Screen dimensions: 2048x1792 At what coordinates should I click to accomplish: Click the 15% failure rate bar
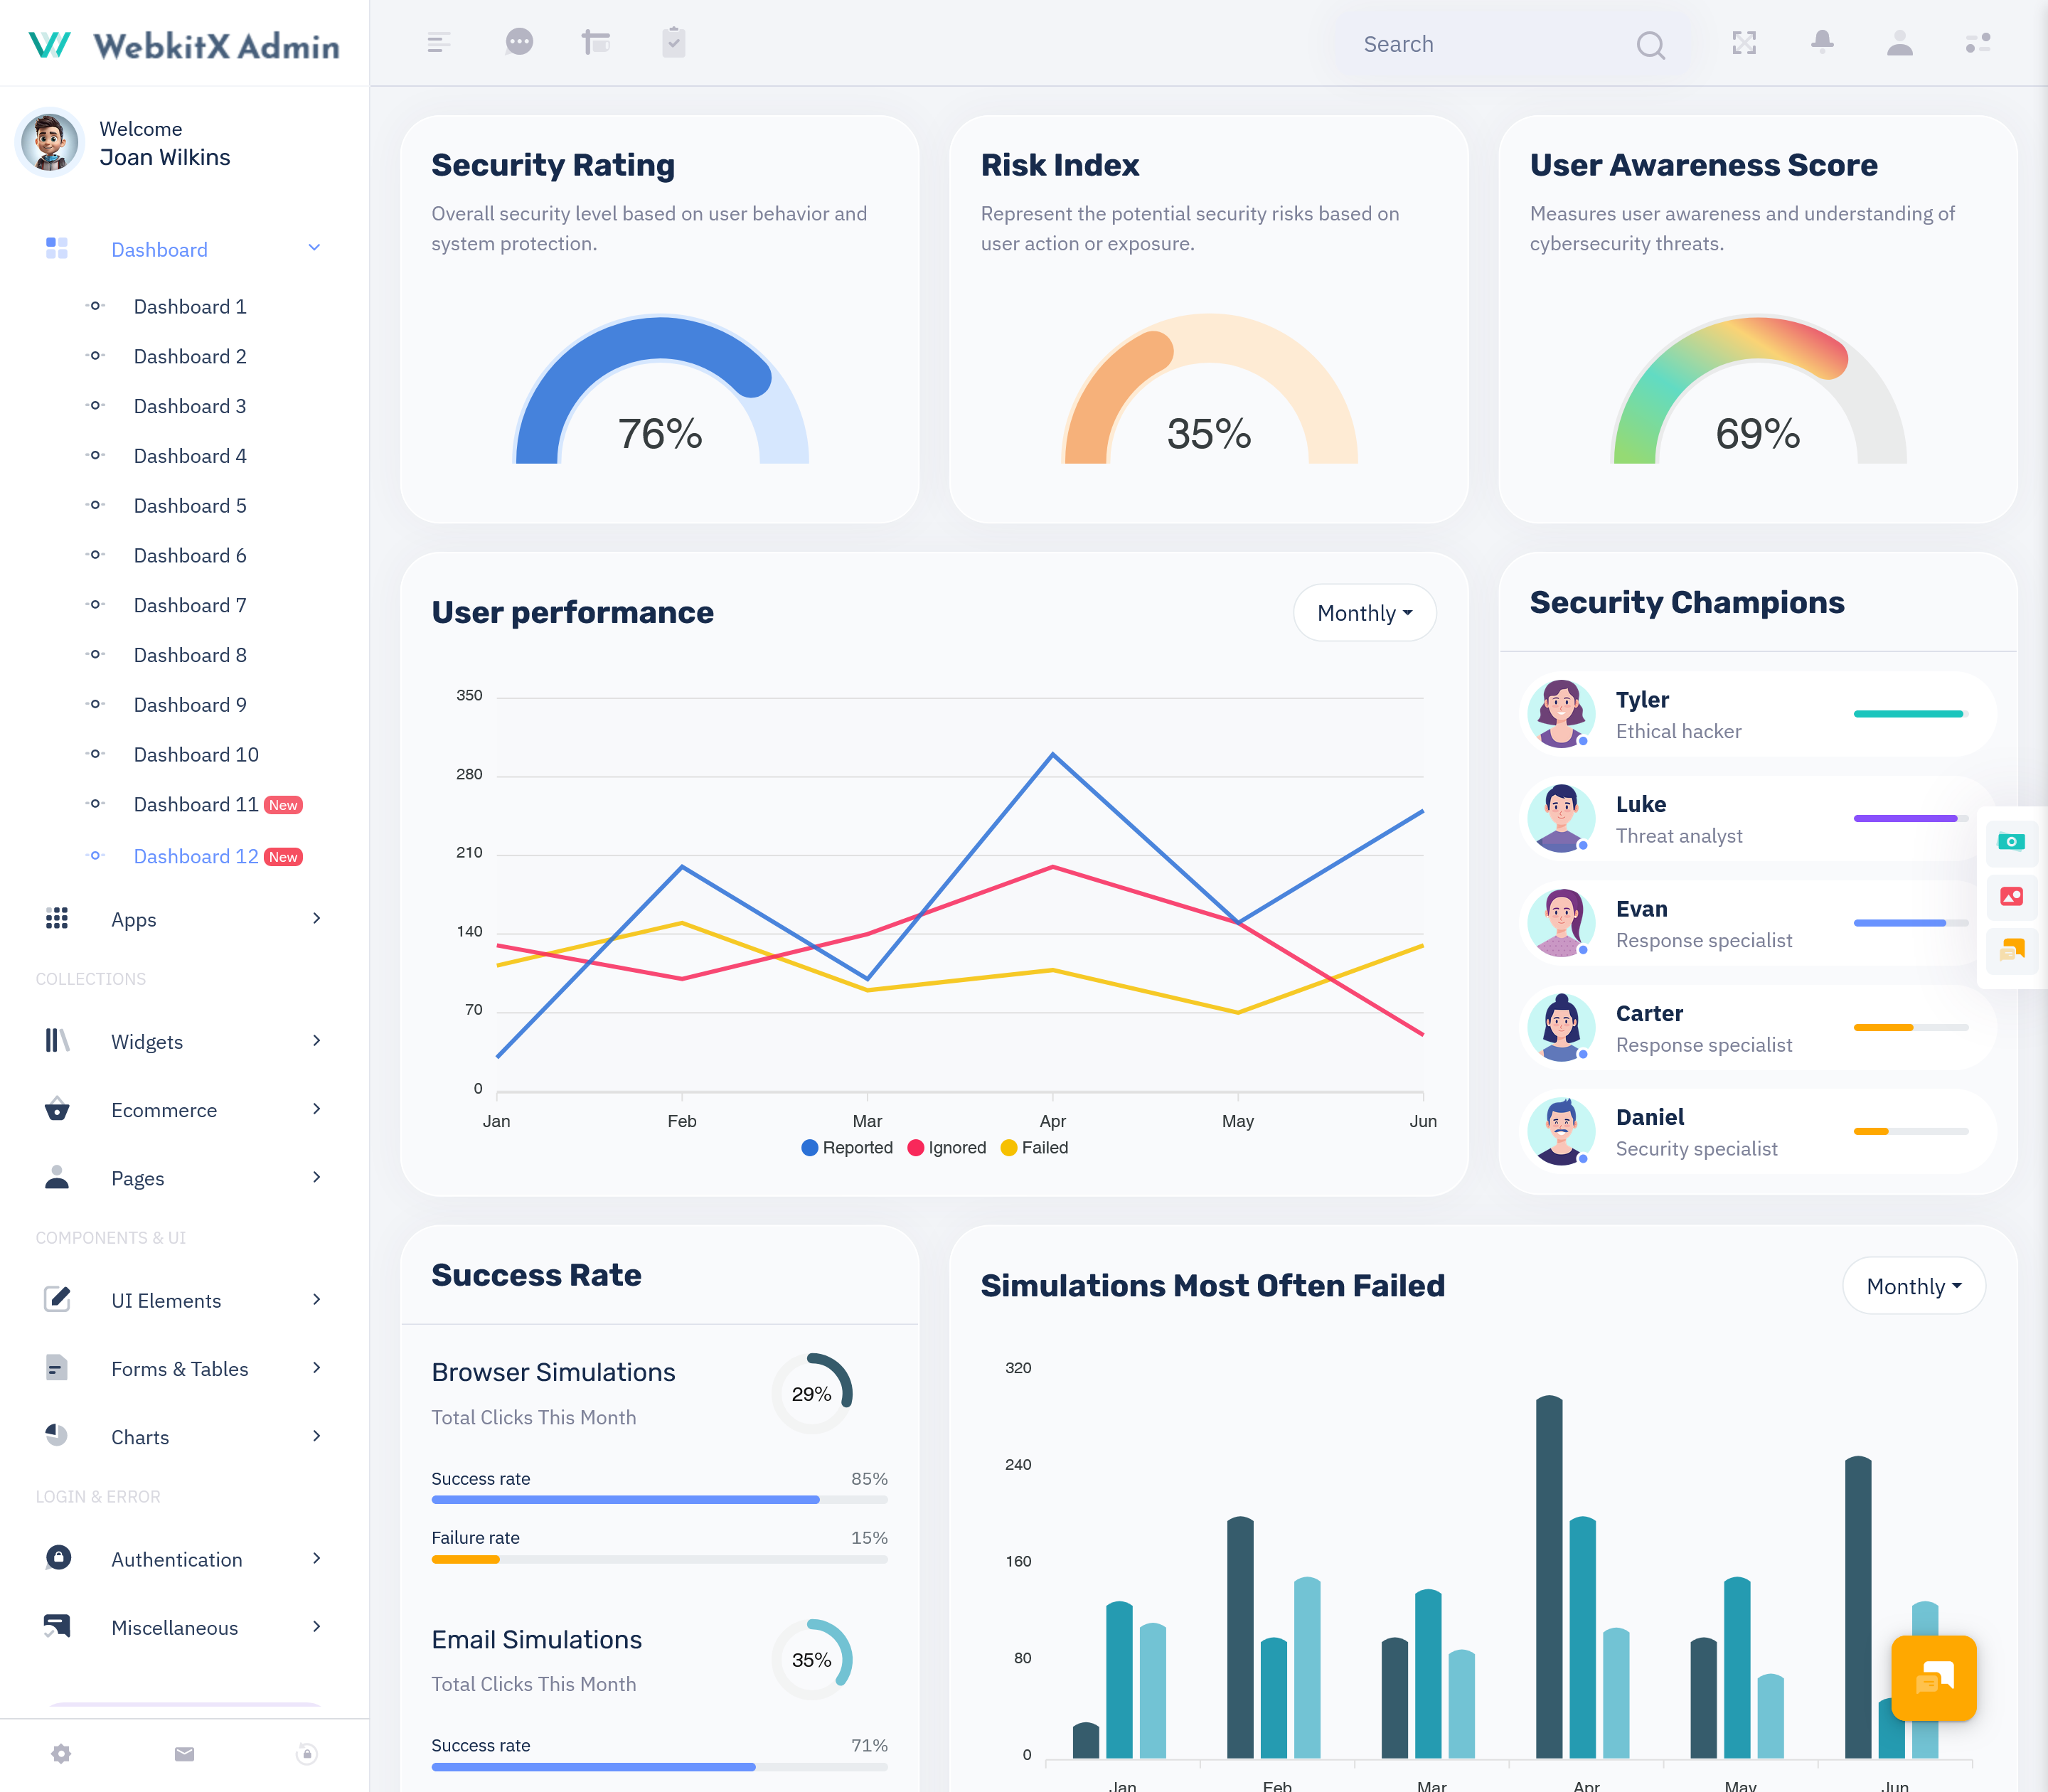pos(659,1559)
